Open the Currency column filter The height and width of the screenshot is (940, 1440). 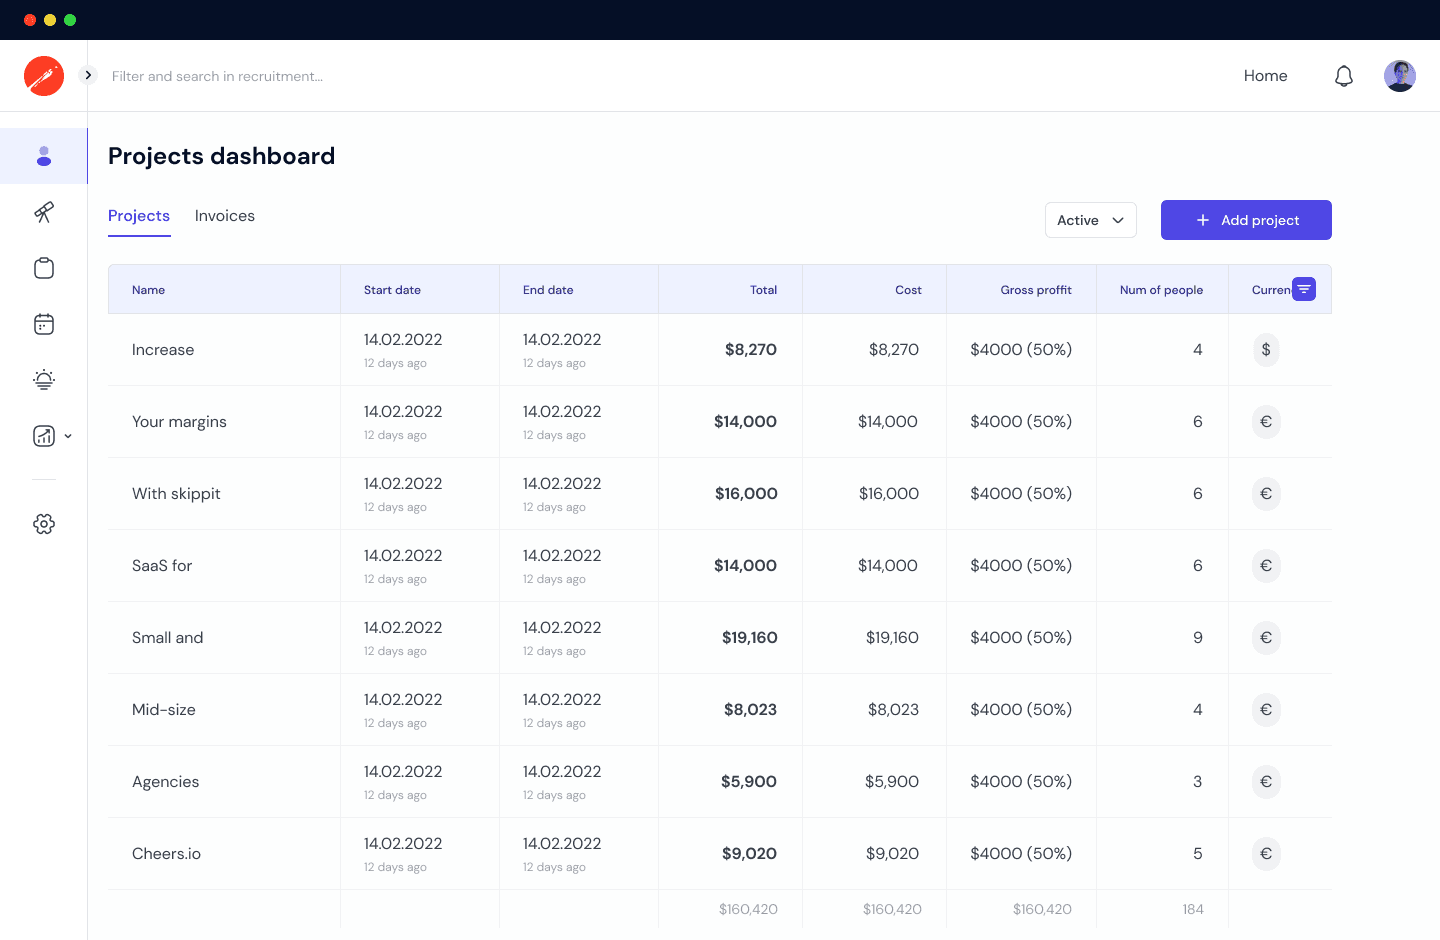pyautogui.click(x=1304, y=289)
